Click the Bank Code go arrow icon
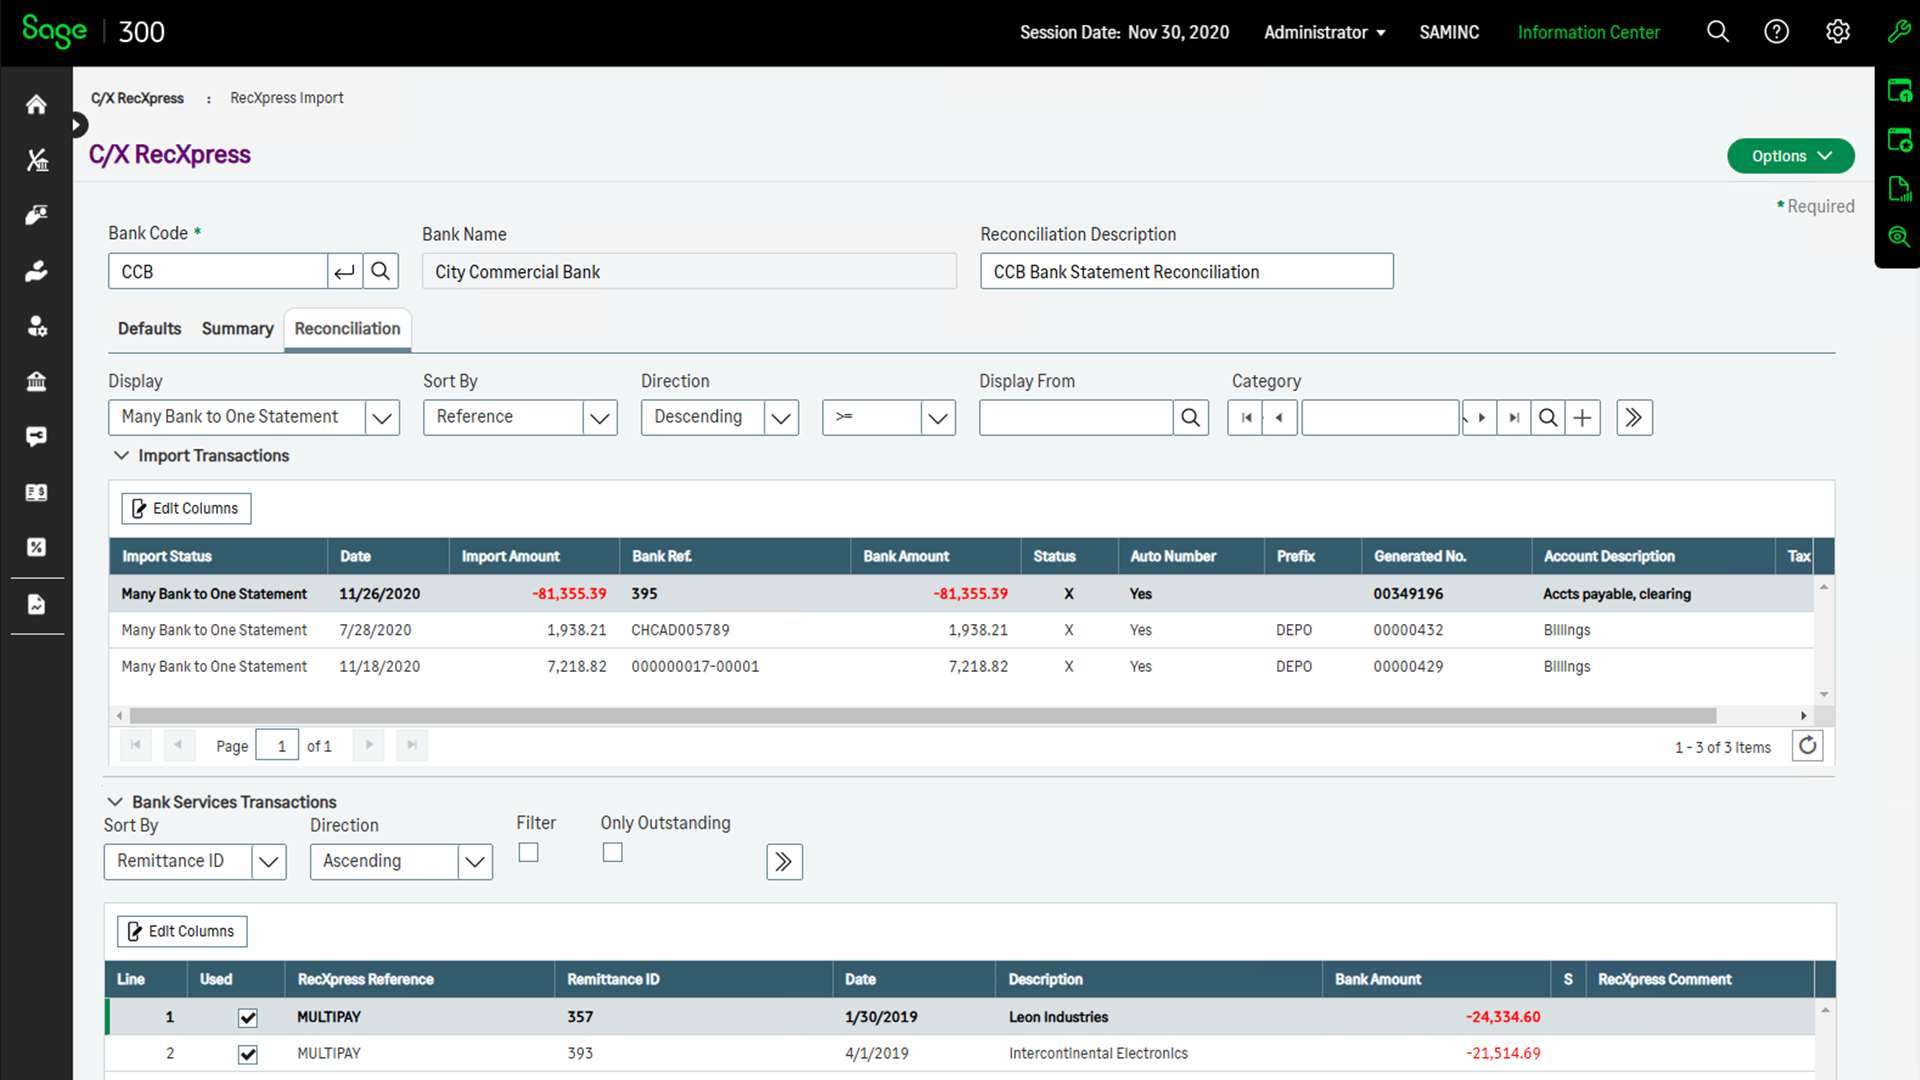Viewport: 1920px width, 1080px height. click(x=344, y=271)
